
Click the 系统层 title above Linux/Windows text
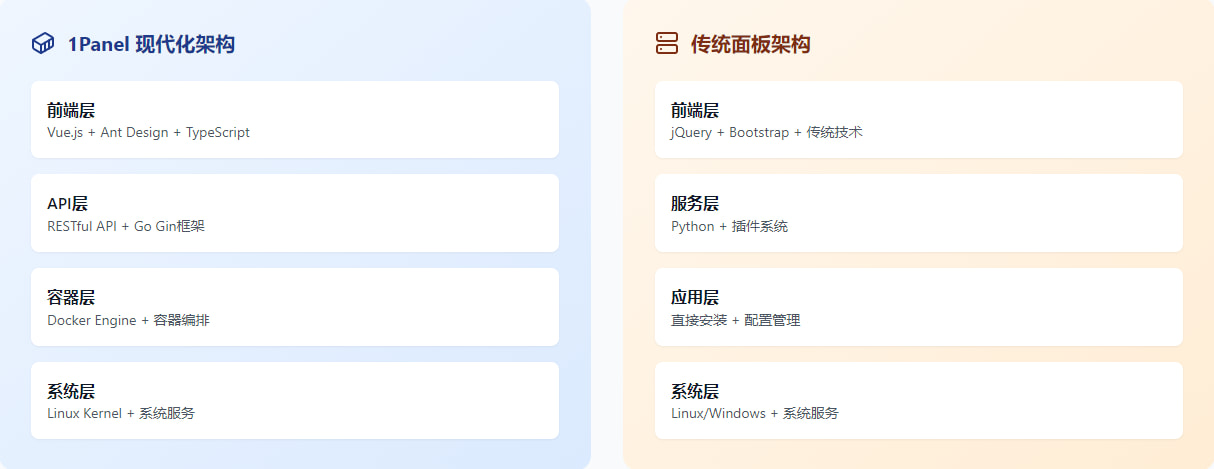(x=695, y=391)
